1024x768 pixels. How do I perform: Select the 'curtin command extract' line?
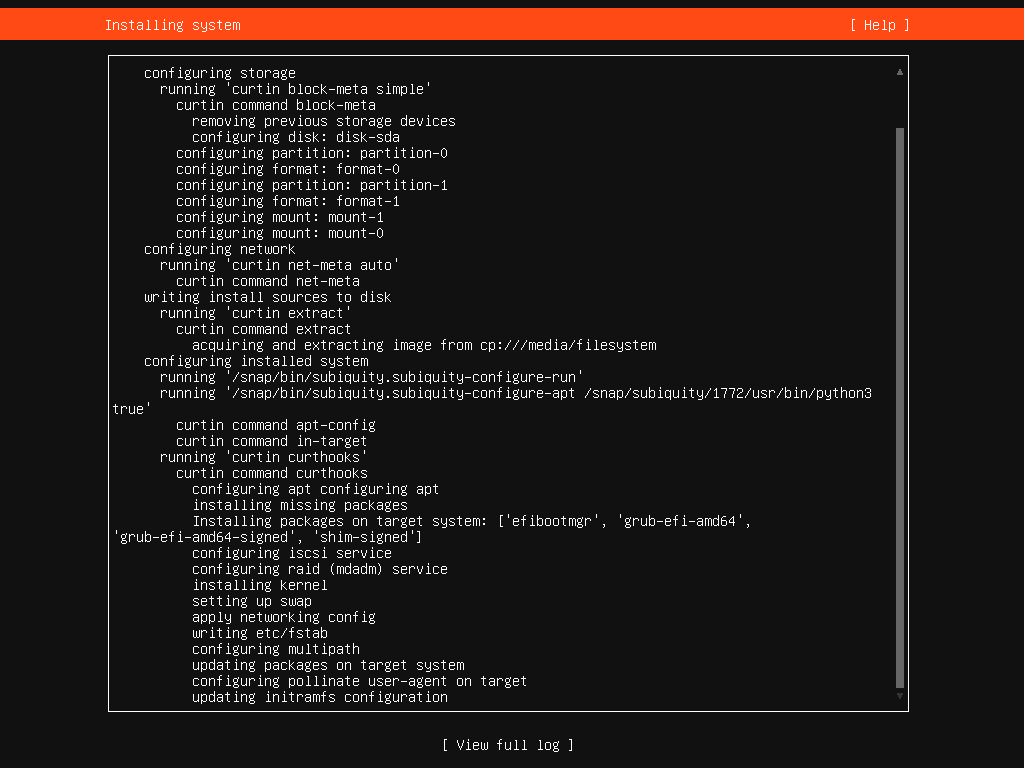264,329
